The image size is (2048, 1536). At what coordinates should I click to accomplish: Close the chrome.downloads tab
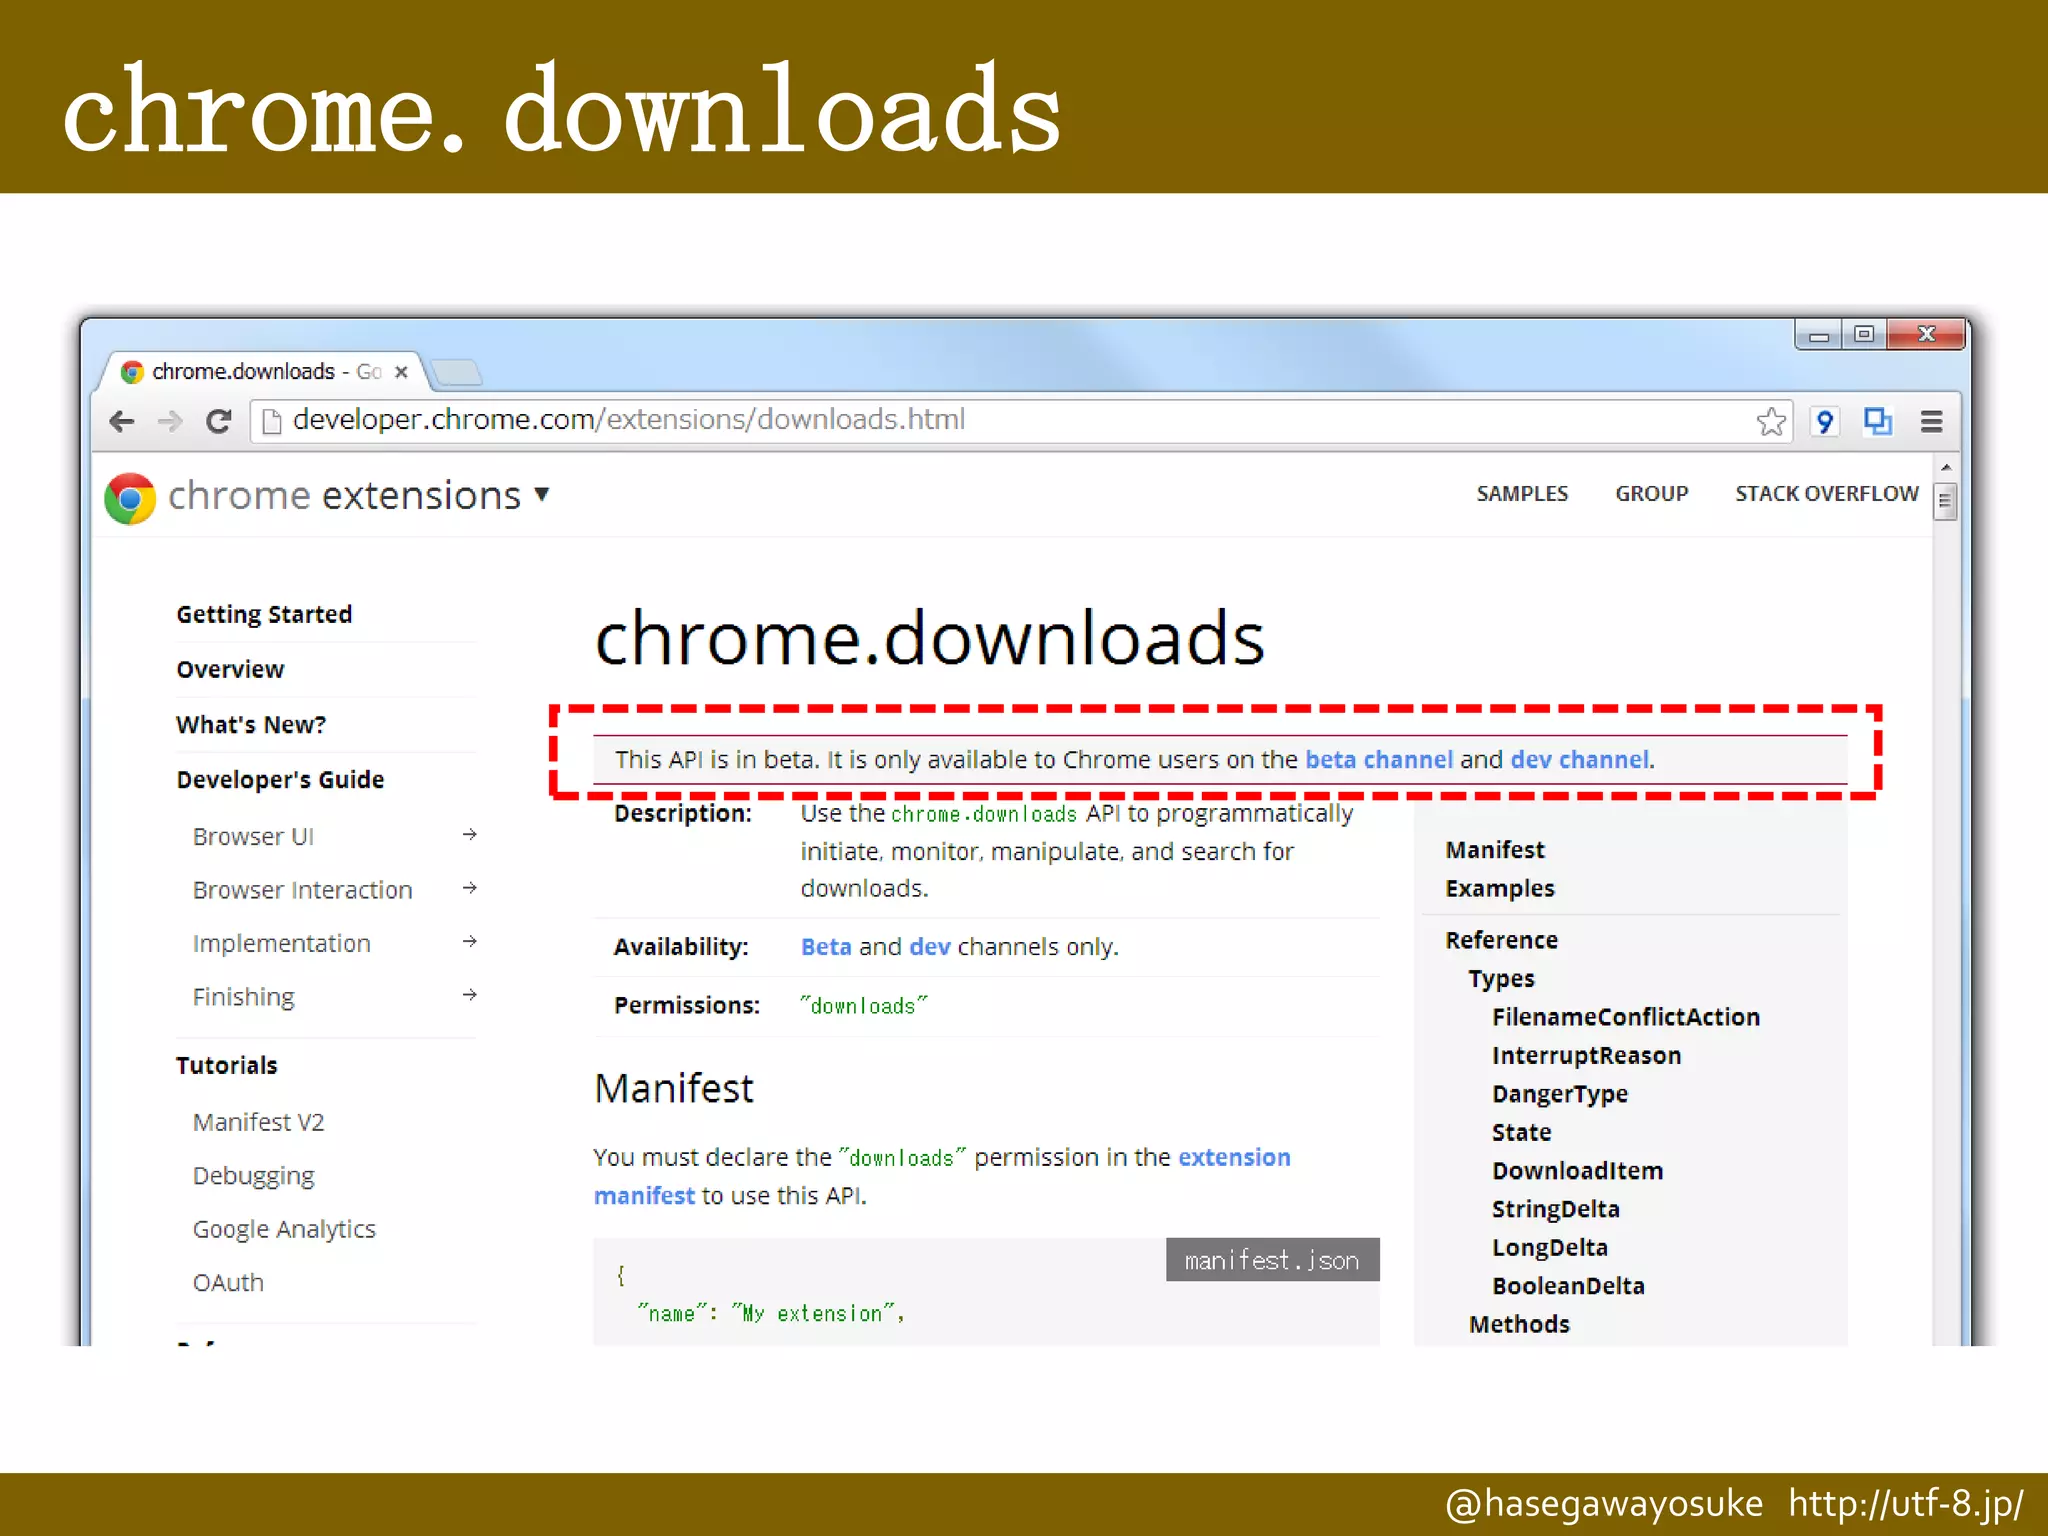pos(401,372)
